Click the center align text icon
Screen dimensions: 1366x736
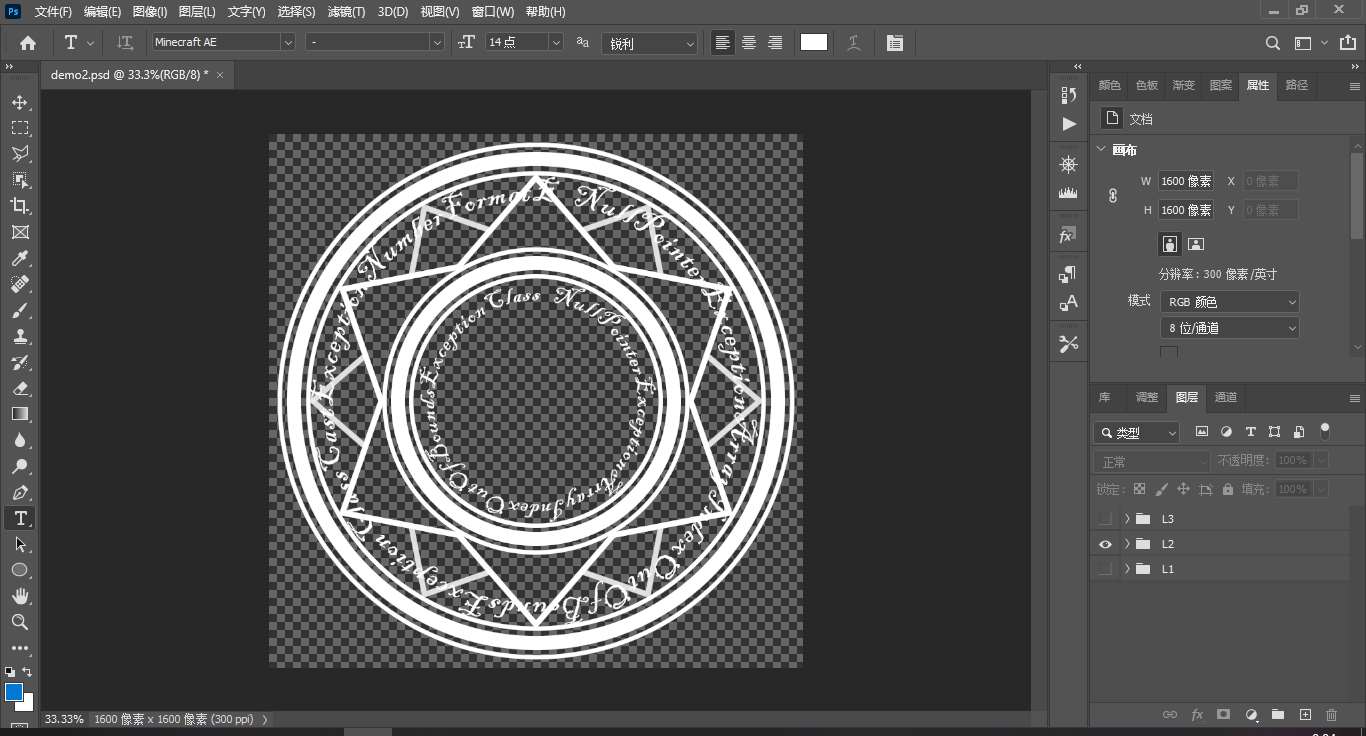tap(748, 43)
